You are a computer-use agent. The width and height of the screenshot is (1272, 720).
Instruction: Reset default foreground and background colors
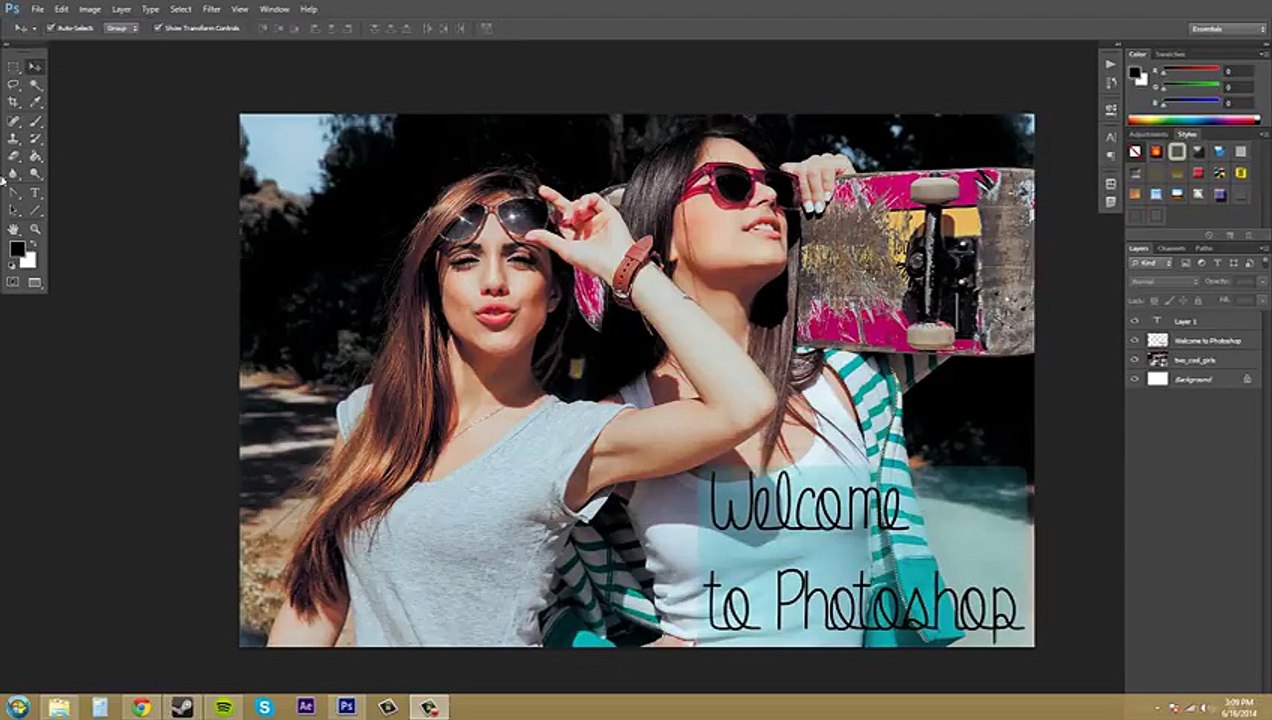11,265
